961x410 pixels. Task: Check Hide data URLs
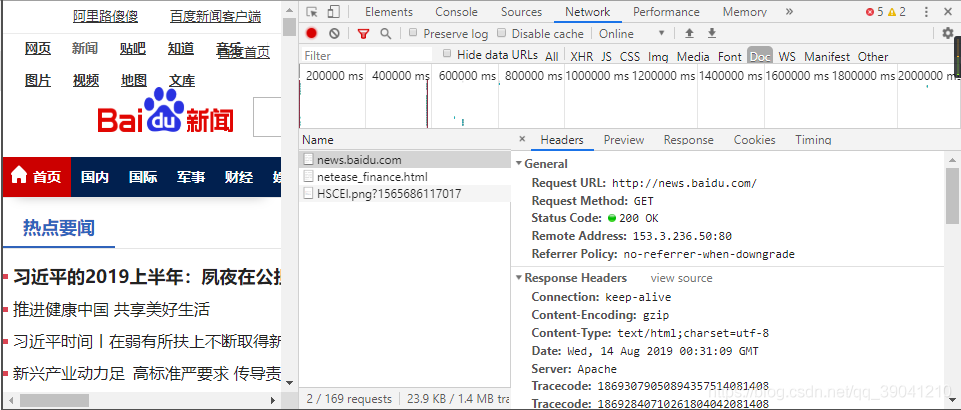[x=447, y=54]
